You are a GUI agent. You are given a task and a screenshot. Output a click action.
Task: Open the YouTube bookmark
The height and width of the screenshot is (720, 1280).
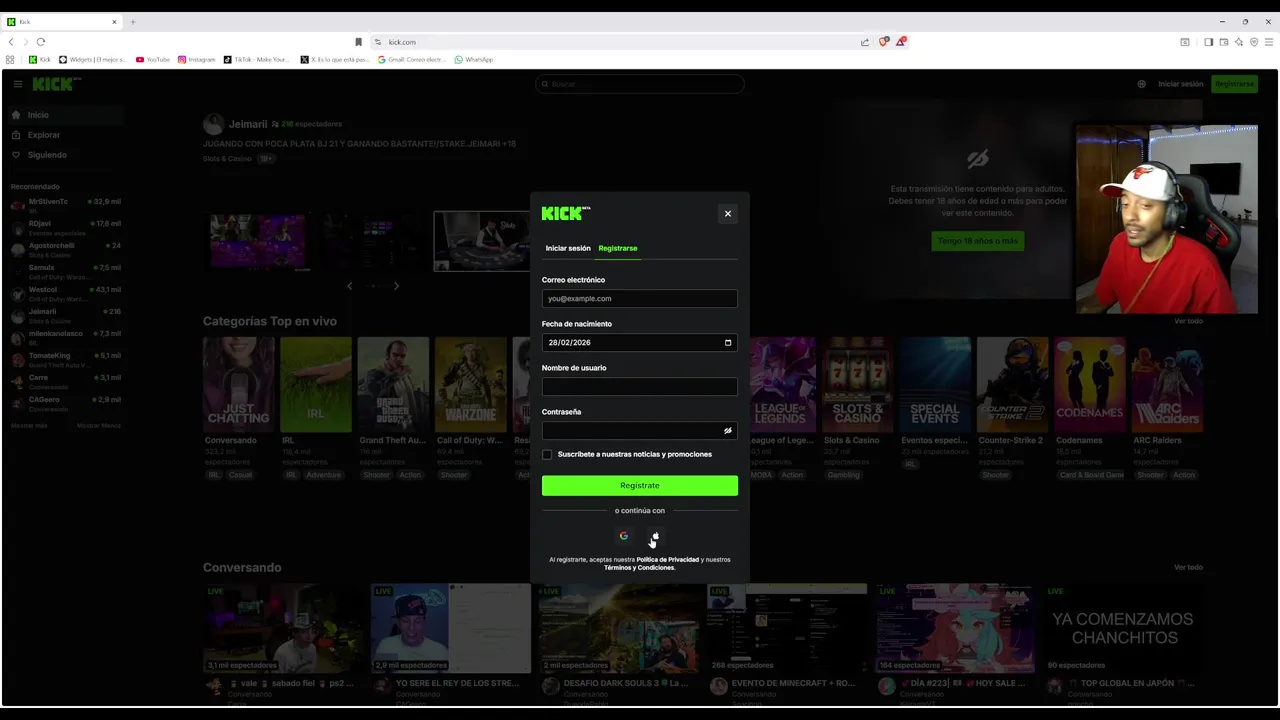point(153,60)
